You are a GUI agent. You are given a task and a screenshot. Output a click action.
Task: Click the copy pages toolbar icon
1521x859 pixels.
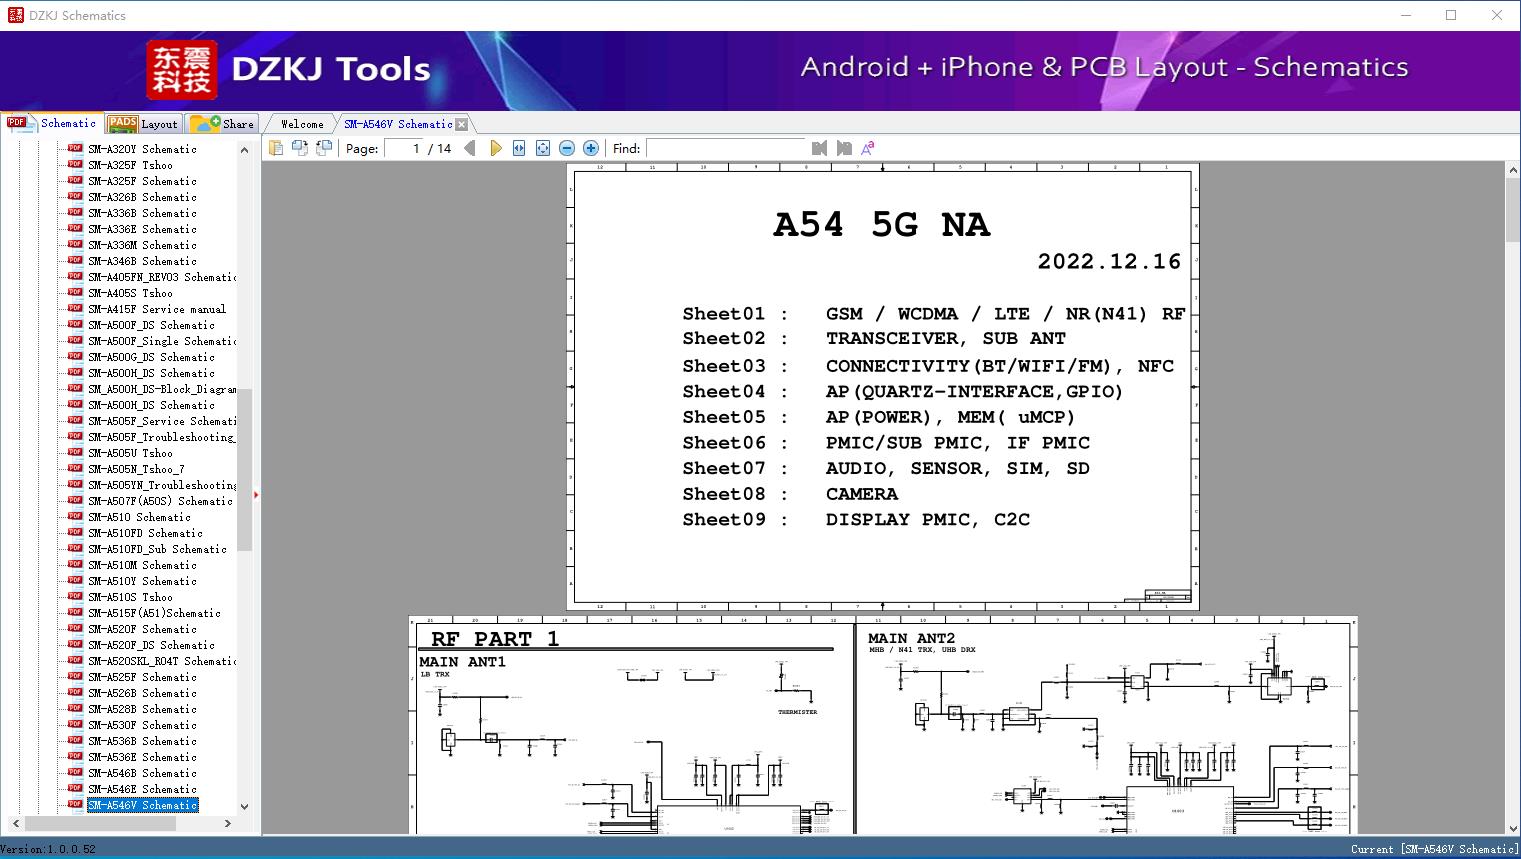[275, 148]
